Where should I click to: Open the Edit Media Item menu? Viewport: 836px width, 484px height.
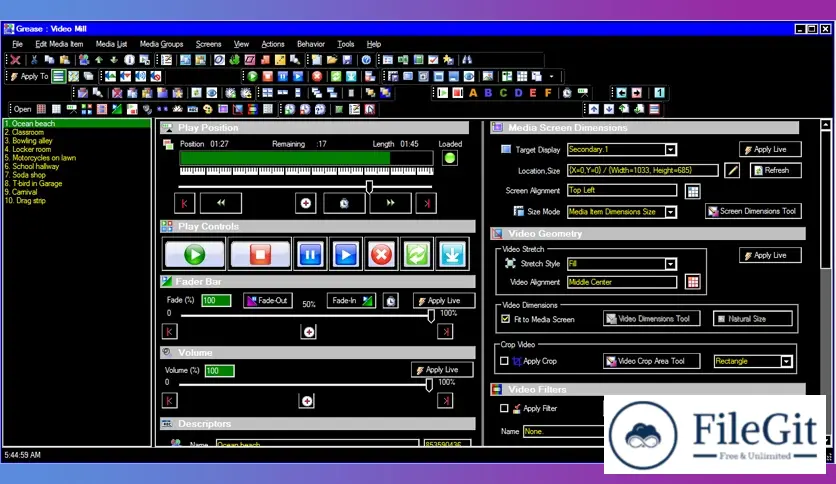point(59,44)
